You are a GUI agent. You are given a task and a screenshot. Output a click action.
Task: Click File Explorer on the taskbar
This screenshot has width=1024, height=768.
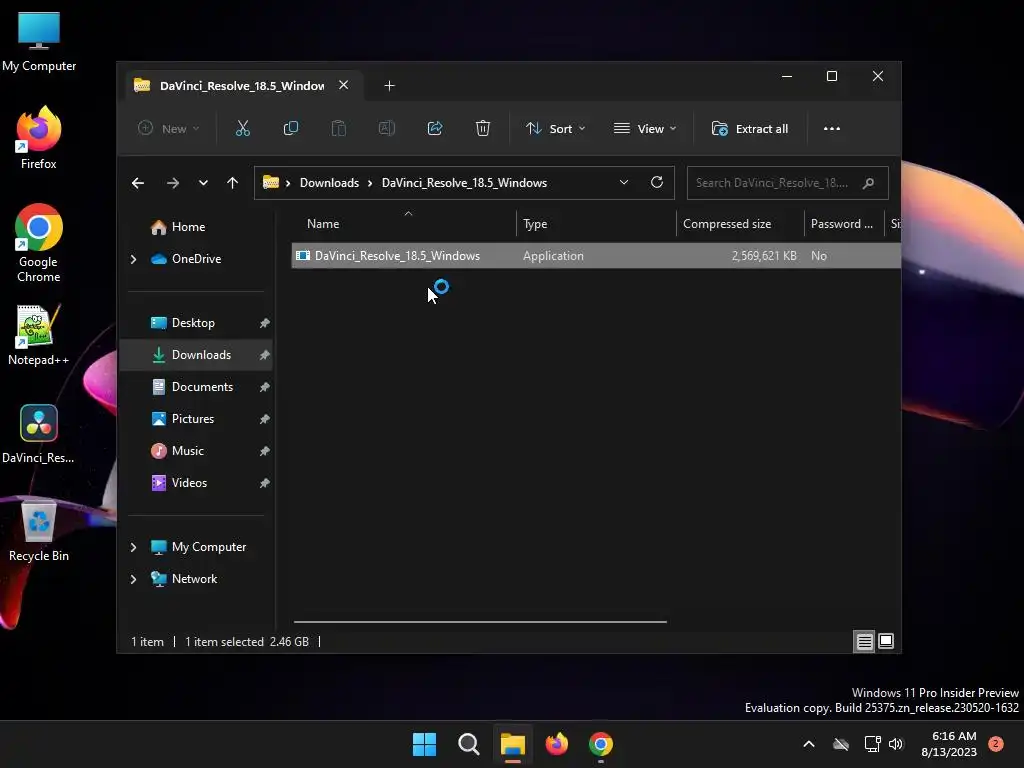pyautogui.click(x=513, y=744)
